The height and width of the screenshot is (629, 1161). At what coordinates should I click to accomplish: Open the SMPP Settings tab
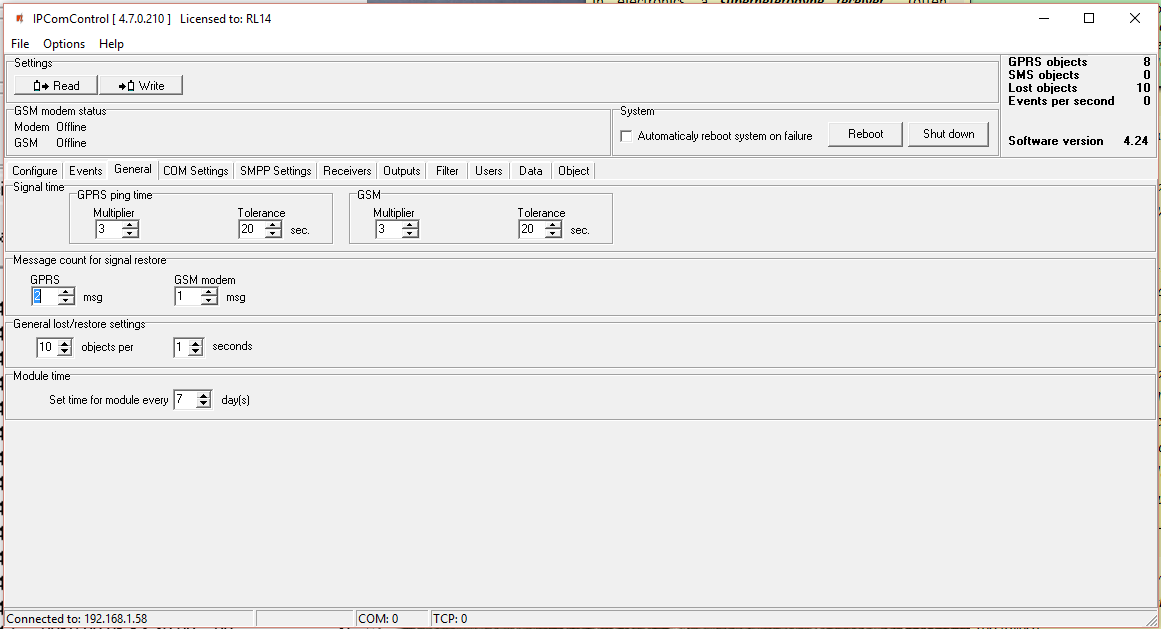click(x=275, y=171)
